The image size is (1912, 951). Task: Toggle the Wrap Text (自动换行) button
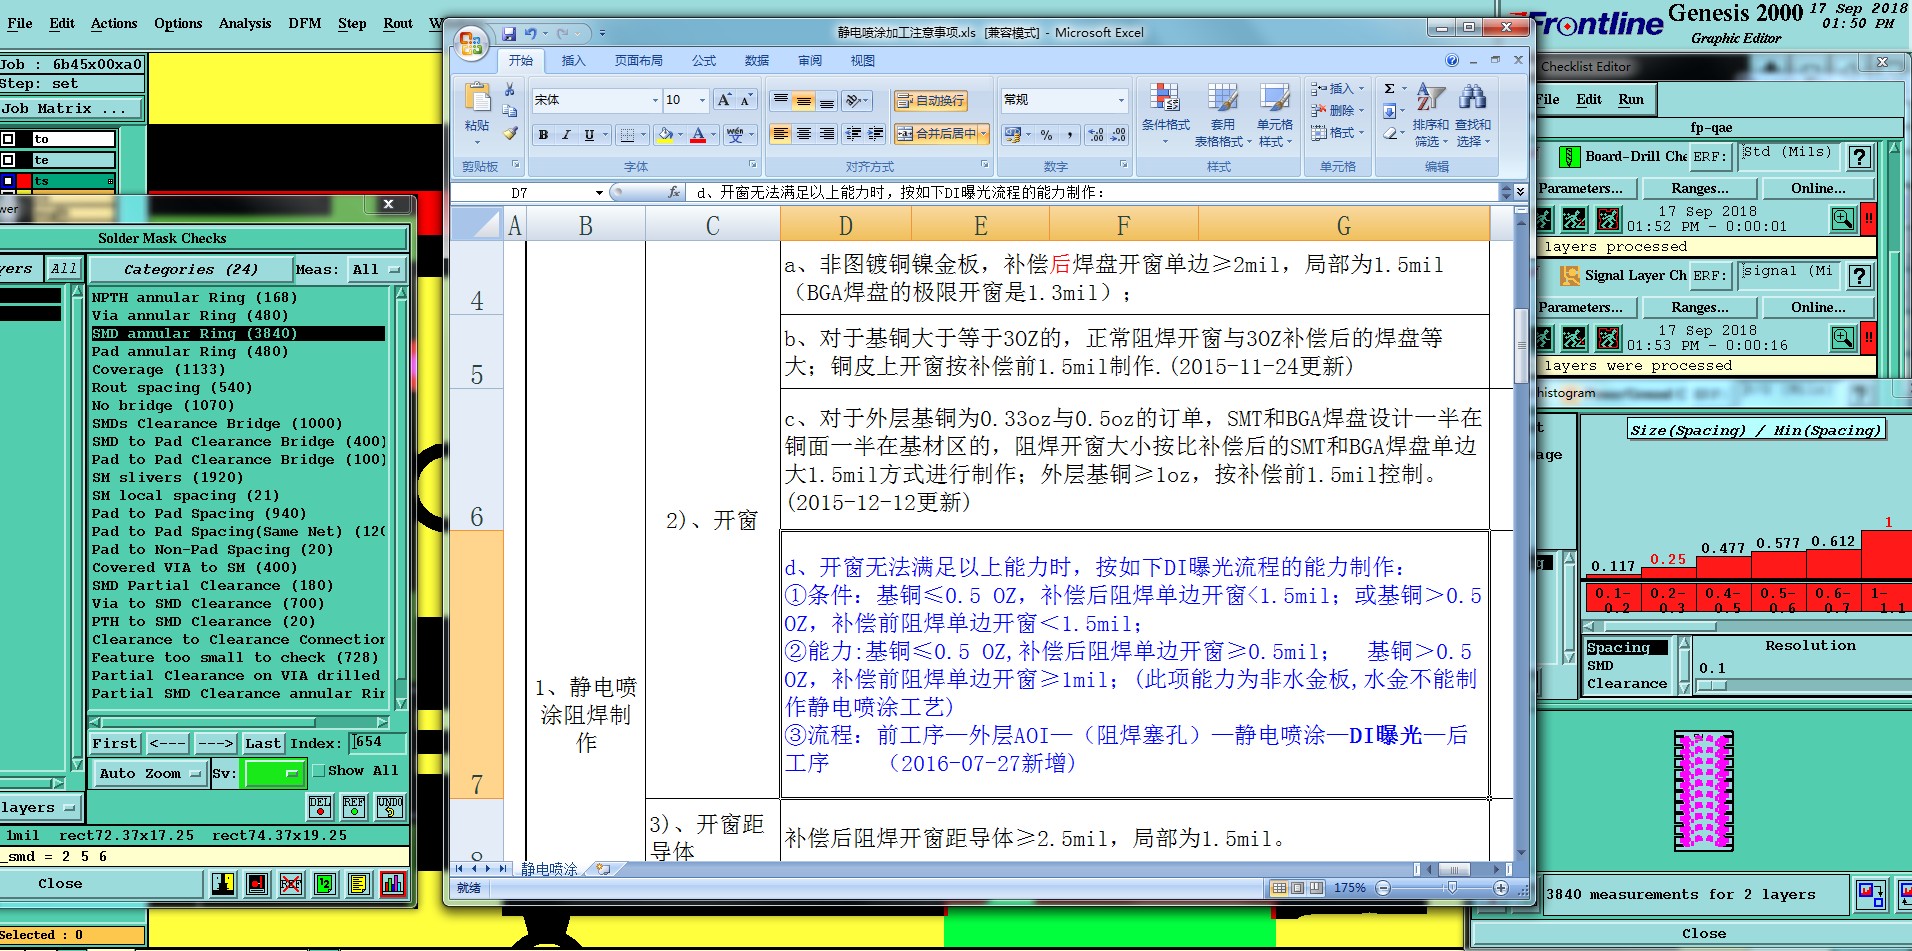[930, 100]
